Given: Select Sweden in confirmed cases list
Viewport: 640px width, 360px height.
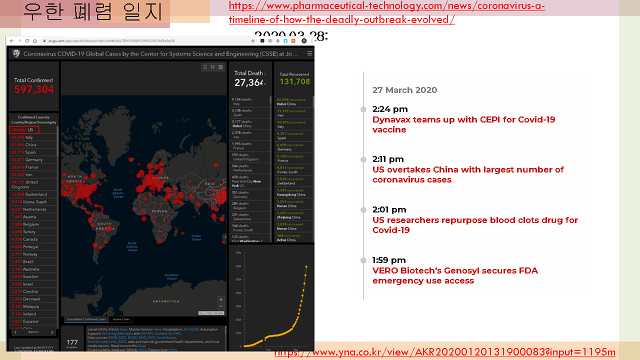Looking at the screenshot, I should (x=33, y=276).
